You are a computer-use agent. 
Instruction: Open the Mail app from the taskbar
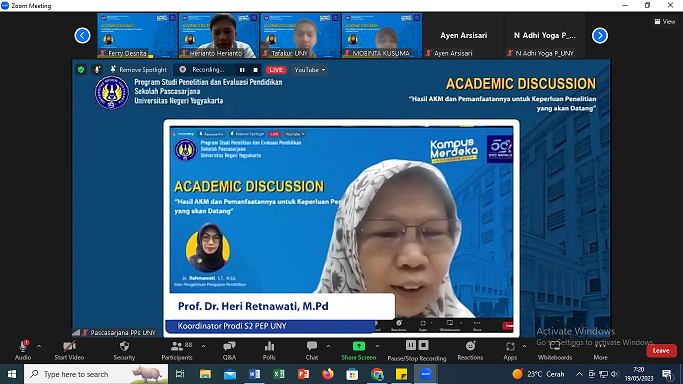pos(230,374)
